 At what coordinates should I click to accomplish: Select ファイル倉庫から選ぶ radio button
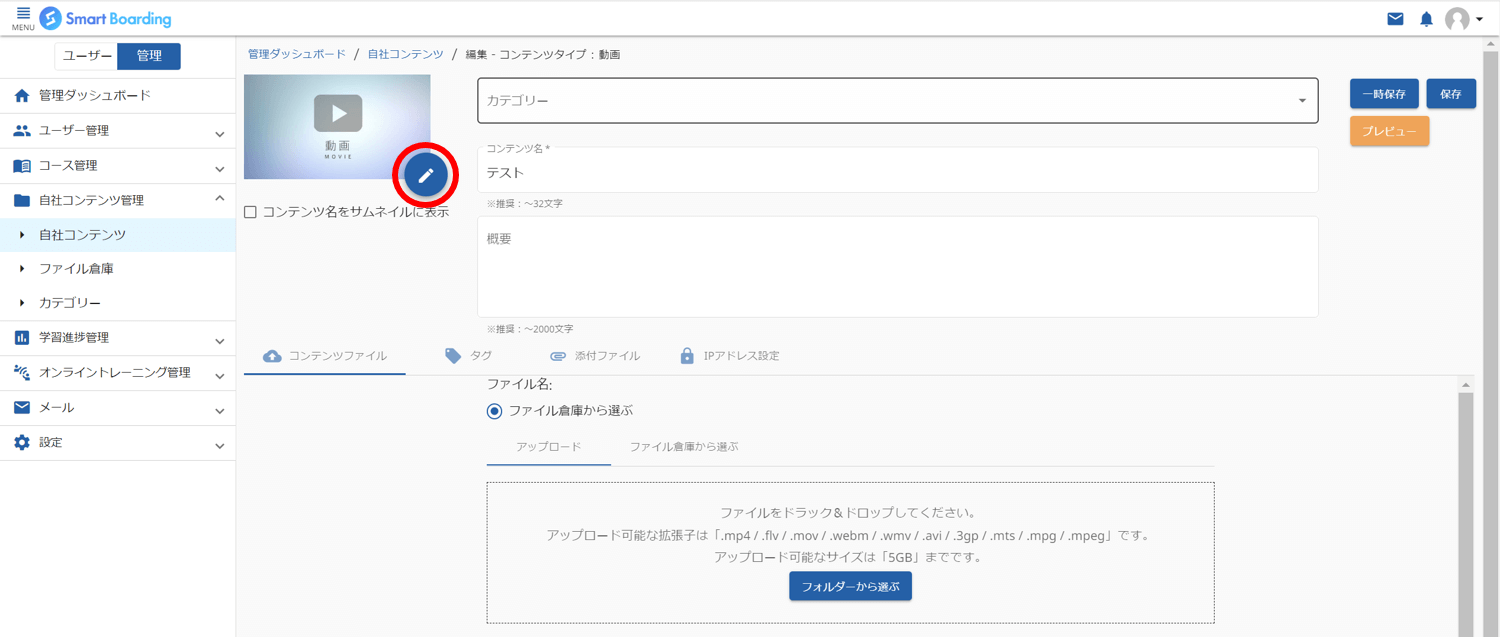point(494,411)
